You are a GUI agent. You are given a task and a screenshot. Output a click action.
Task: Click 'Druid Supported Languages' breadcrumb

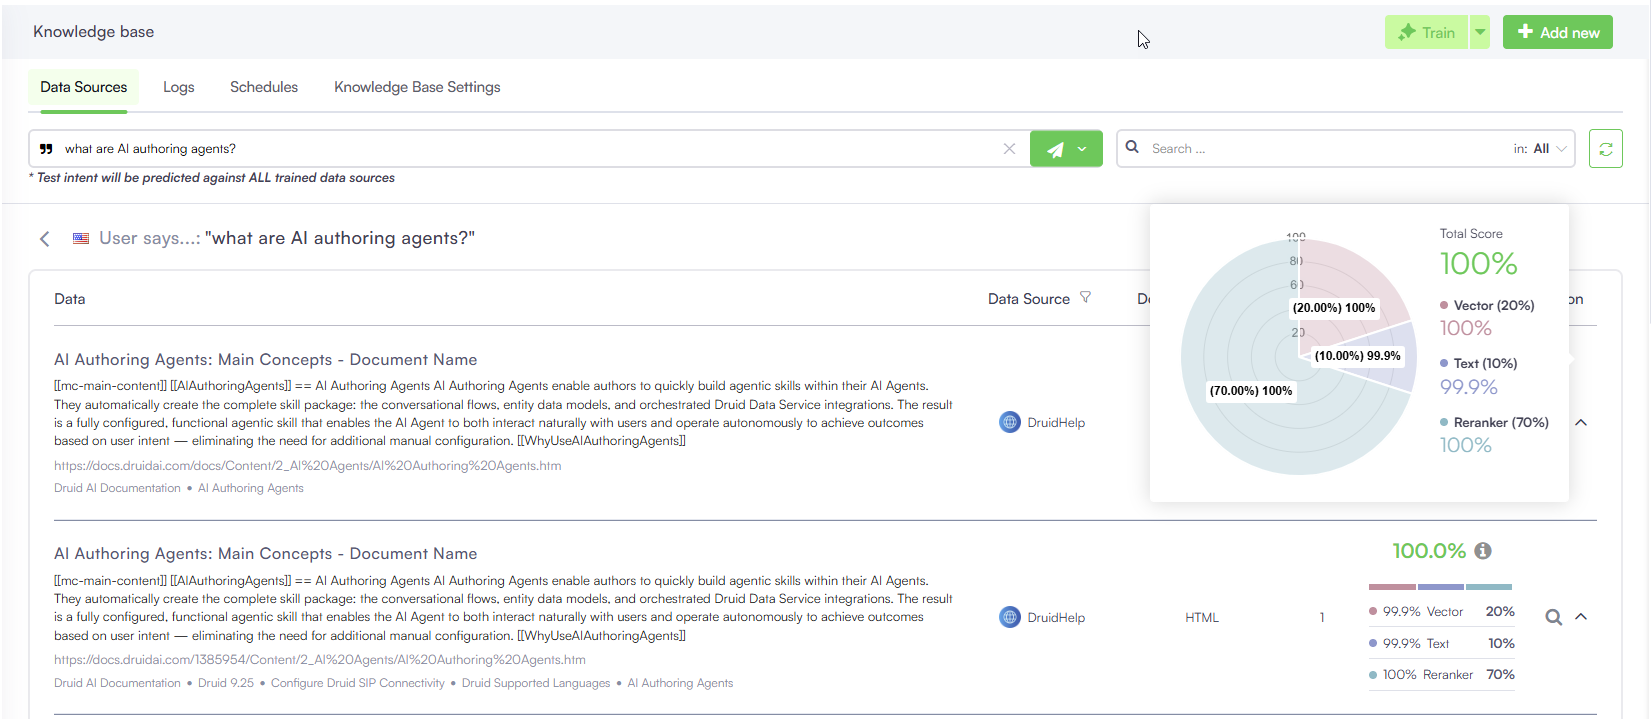(x=536, y=683)
